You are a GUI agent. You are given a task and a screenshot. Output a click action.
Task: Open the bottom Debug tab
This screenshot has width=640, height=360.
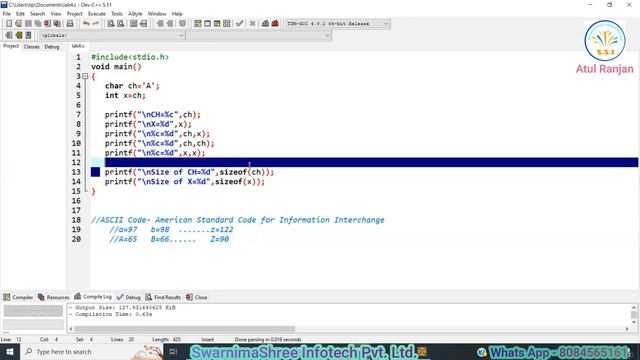tap(129, 297)
